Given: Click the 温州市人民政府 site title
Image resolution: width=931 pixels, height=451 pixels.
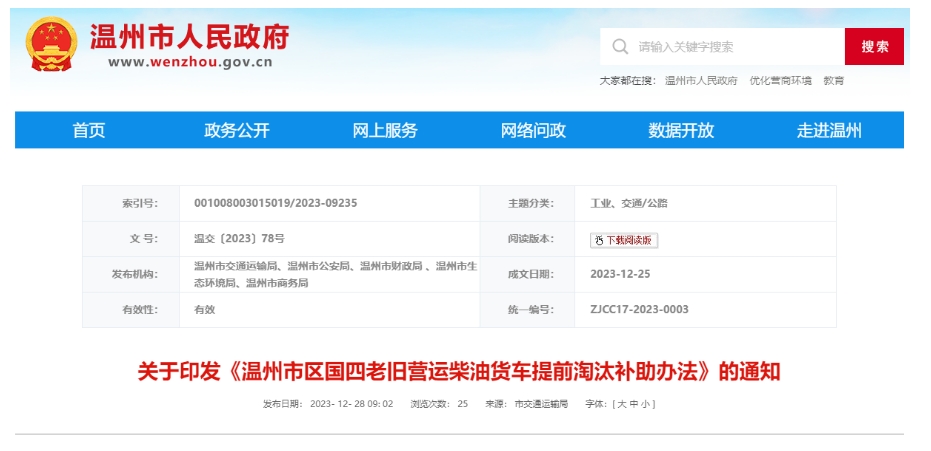Looking at the screenshot, I should point(190,36).
